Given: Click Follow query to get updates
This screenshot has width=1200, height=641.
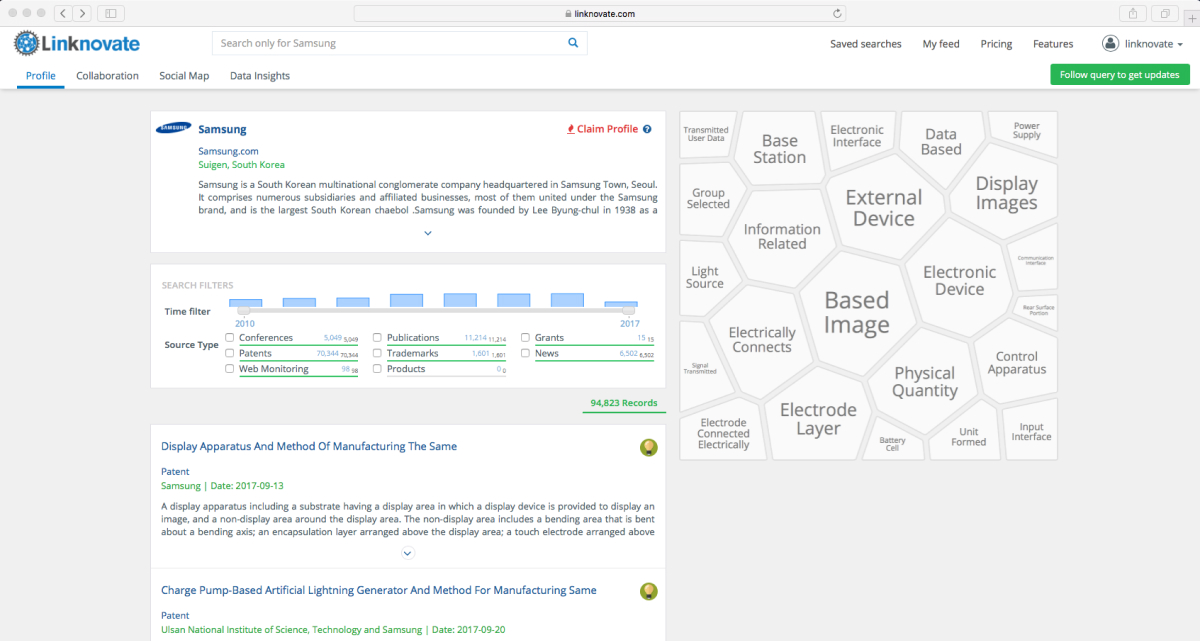Looking at the screenshot, I should [1119, 75].
